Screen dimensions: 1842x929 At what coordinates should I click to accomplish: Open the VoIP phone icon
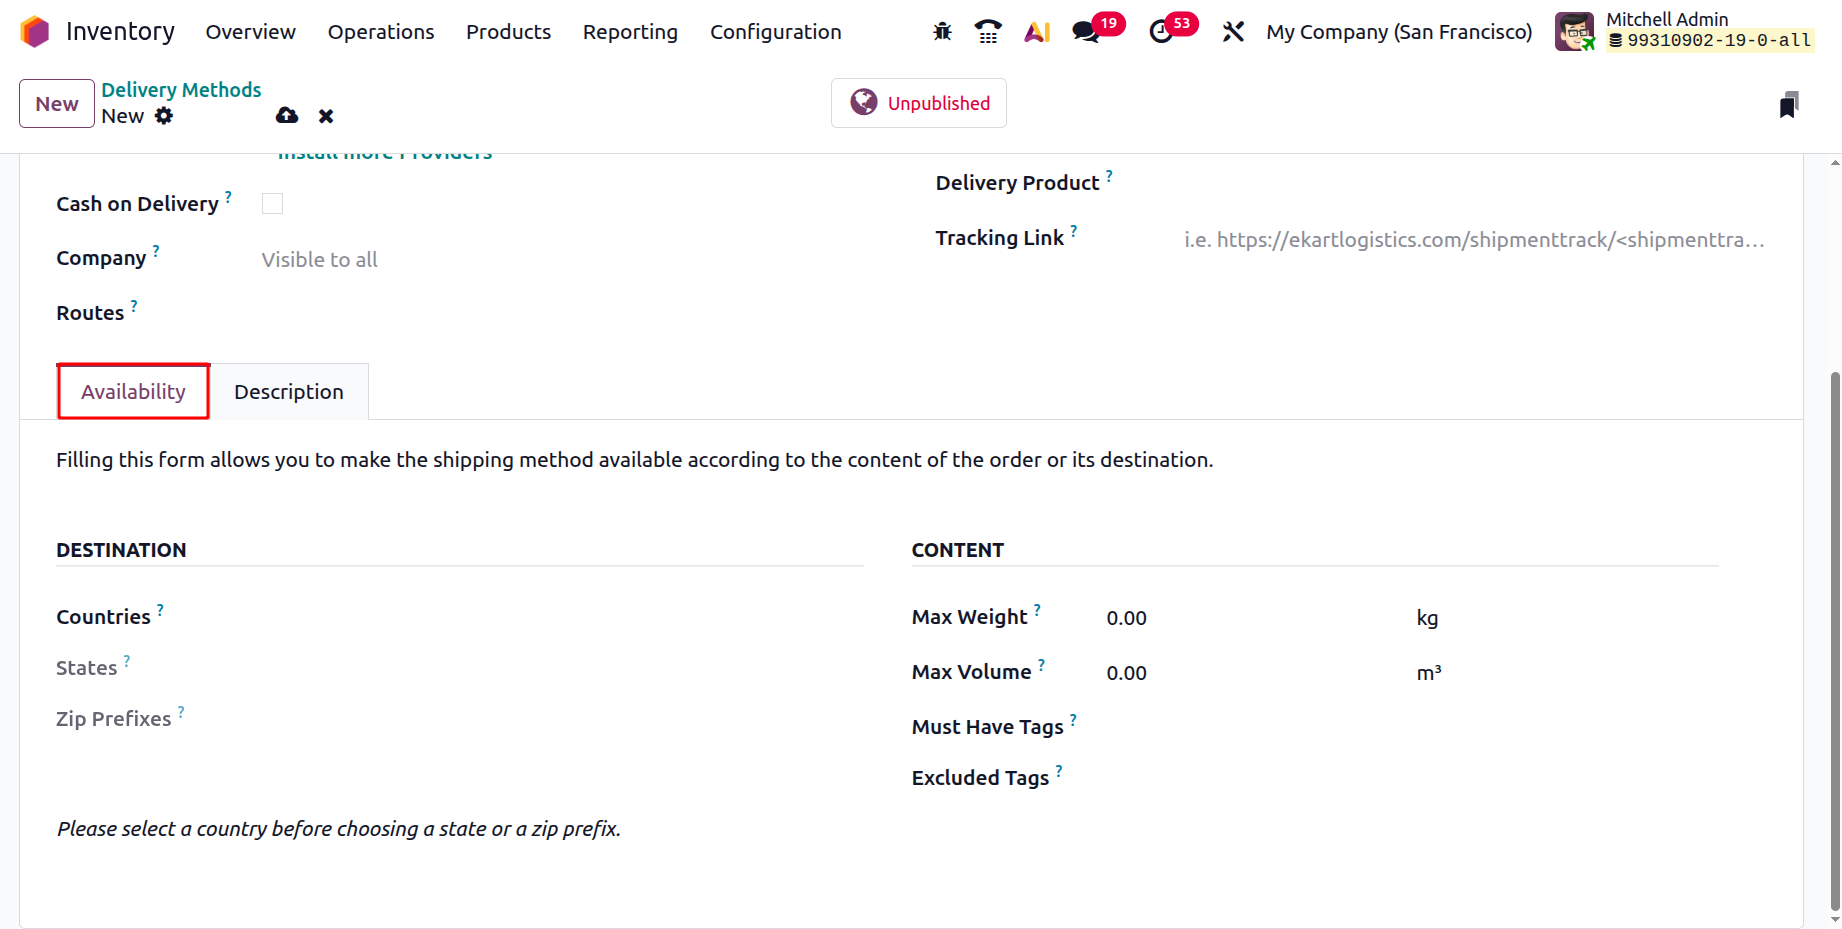click(x=988, y=32)
